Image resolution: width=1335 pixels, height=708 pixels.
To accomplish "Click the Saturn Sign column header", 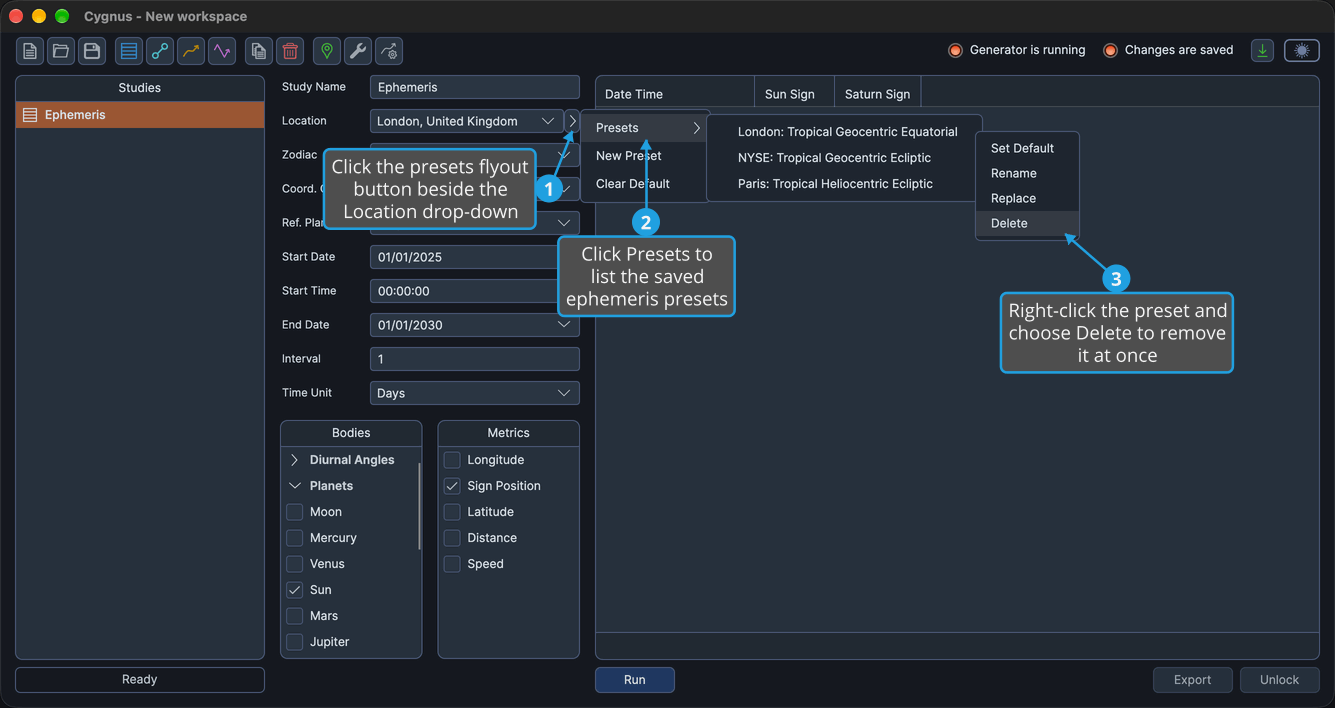I will point(877,94).
